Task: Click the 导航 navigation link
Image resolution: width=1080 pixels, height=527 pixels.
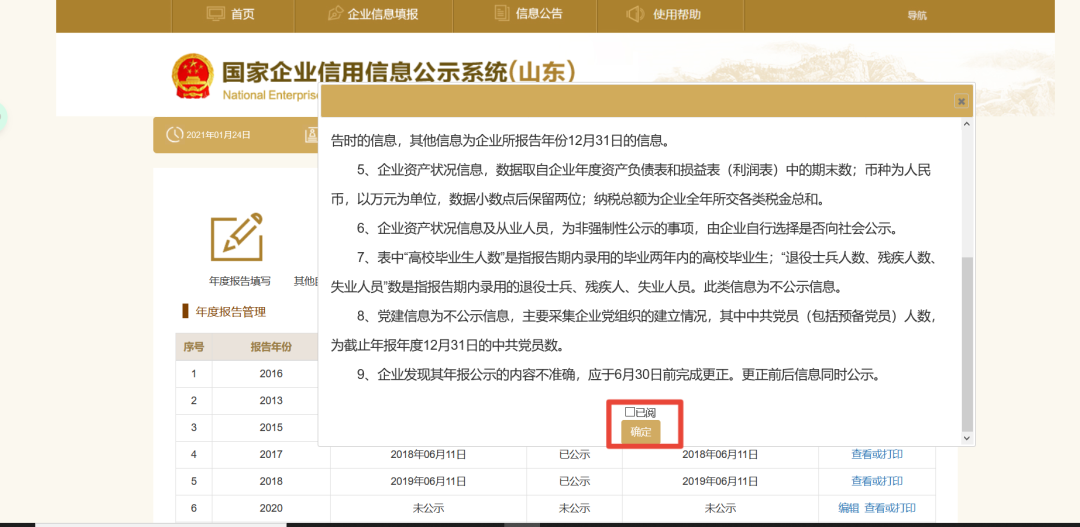Action: [x=916, y=15]
